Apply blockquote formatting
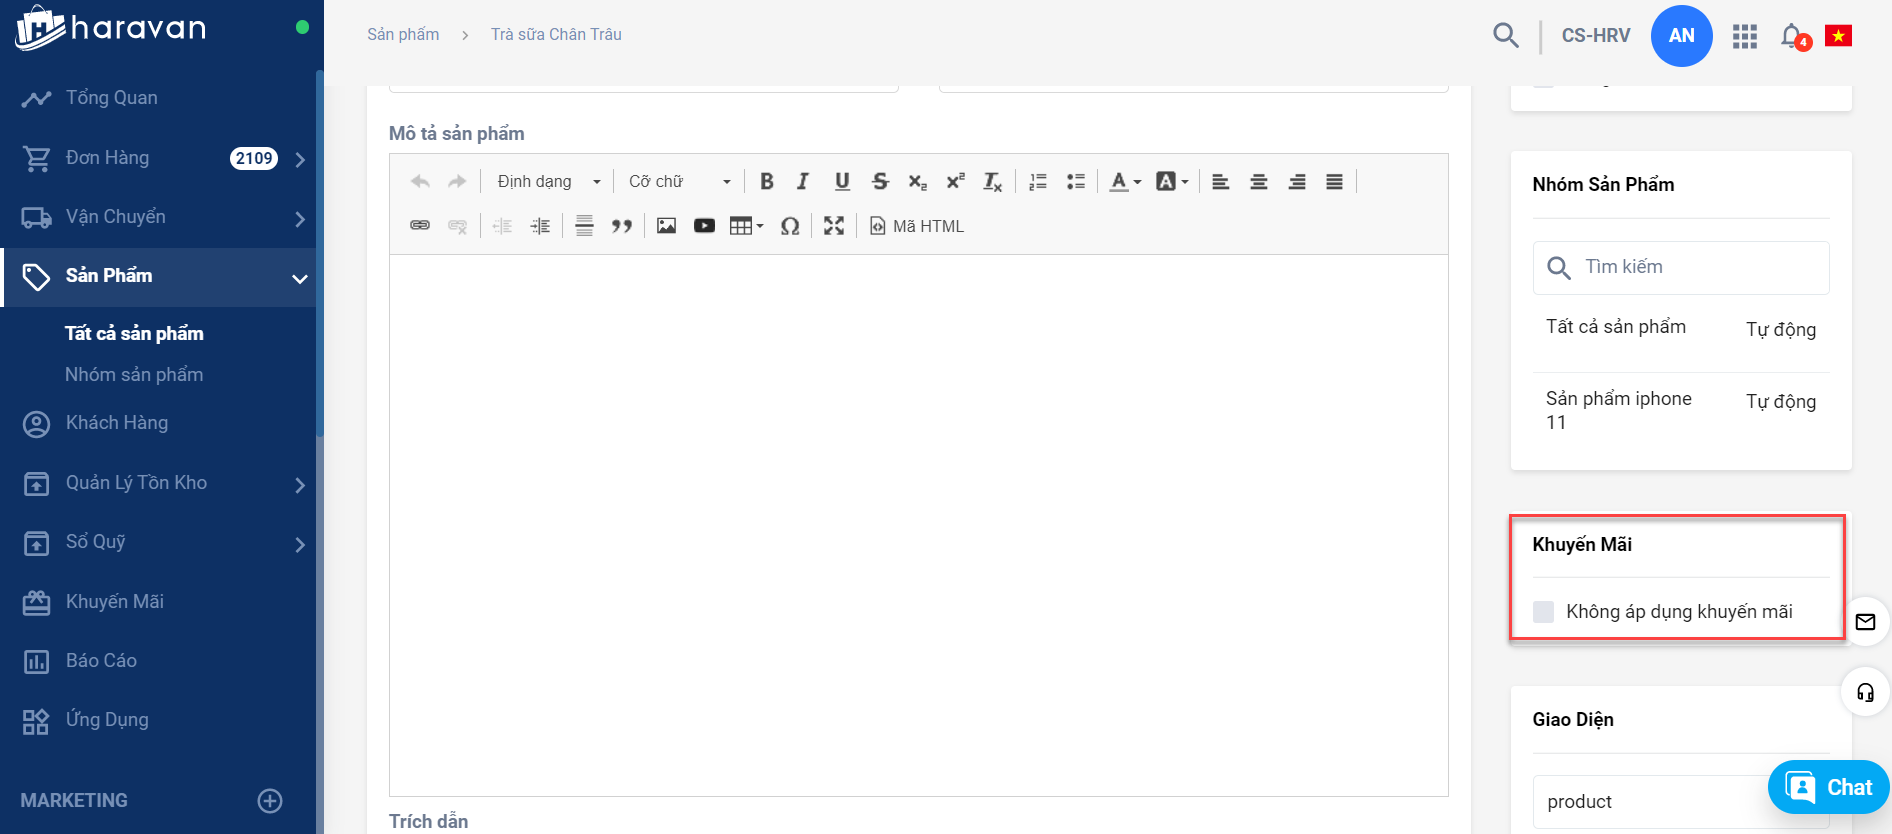 click(622, 226)
